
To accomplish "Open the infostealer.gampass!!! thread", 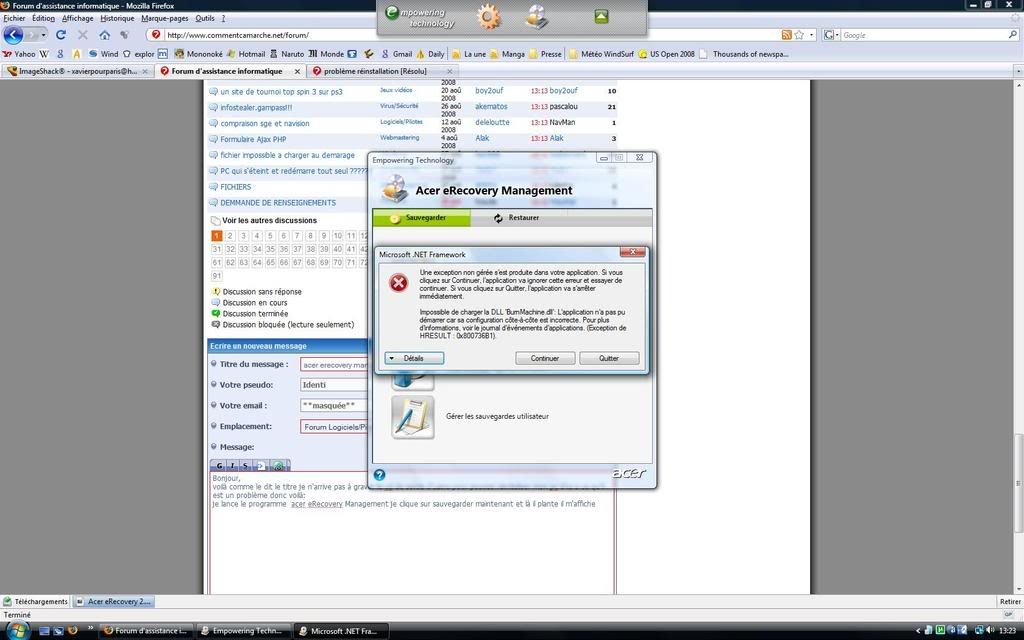I will 256,107.
